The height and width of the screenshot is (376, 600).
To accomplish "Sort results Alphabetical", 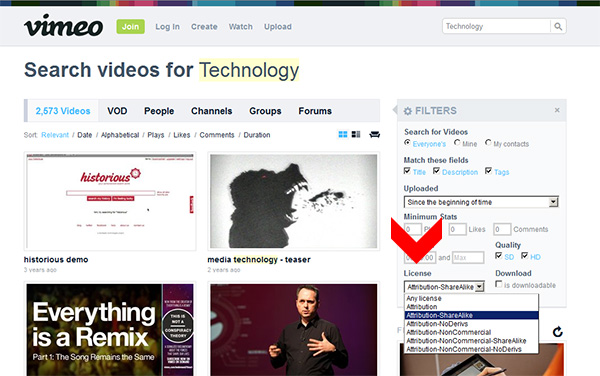I will tap(120, 135).
